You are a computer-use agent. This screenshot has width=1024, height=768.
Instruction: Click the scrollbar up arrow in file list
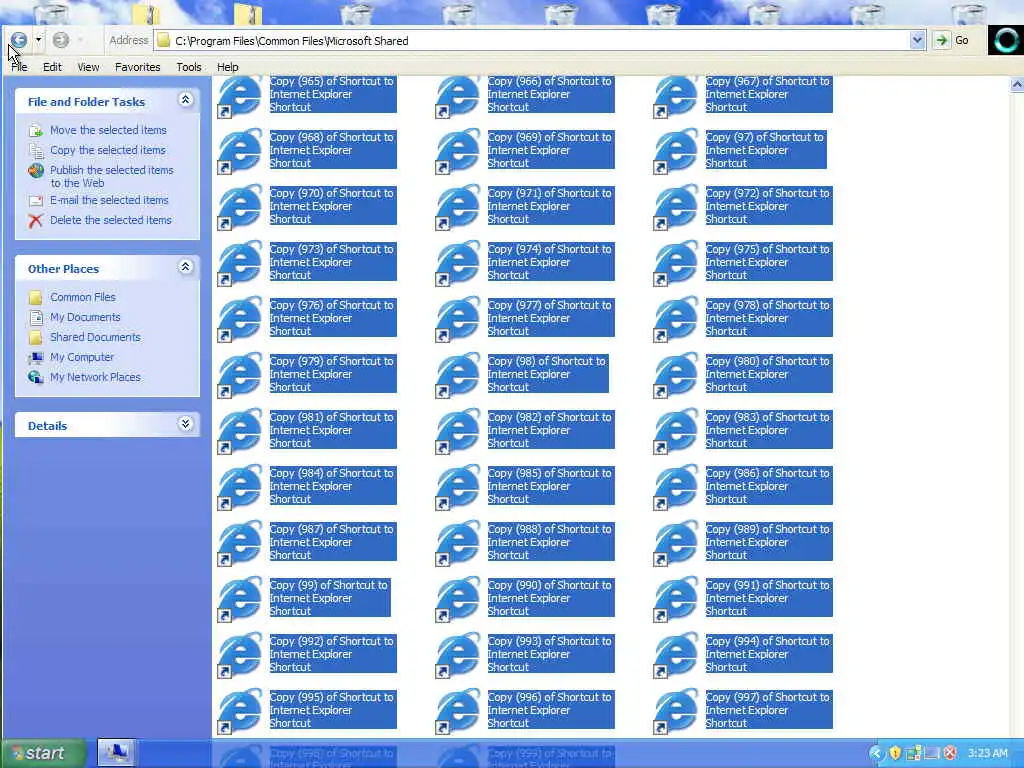(1017, 85)
